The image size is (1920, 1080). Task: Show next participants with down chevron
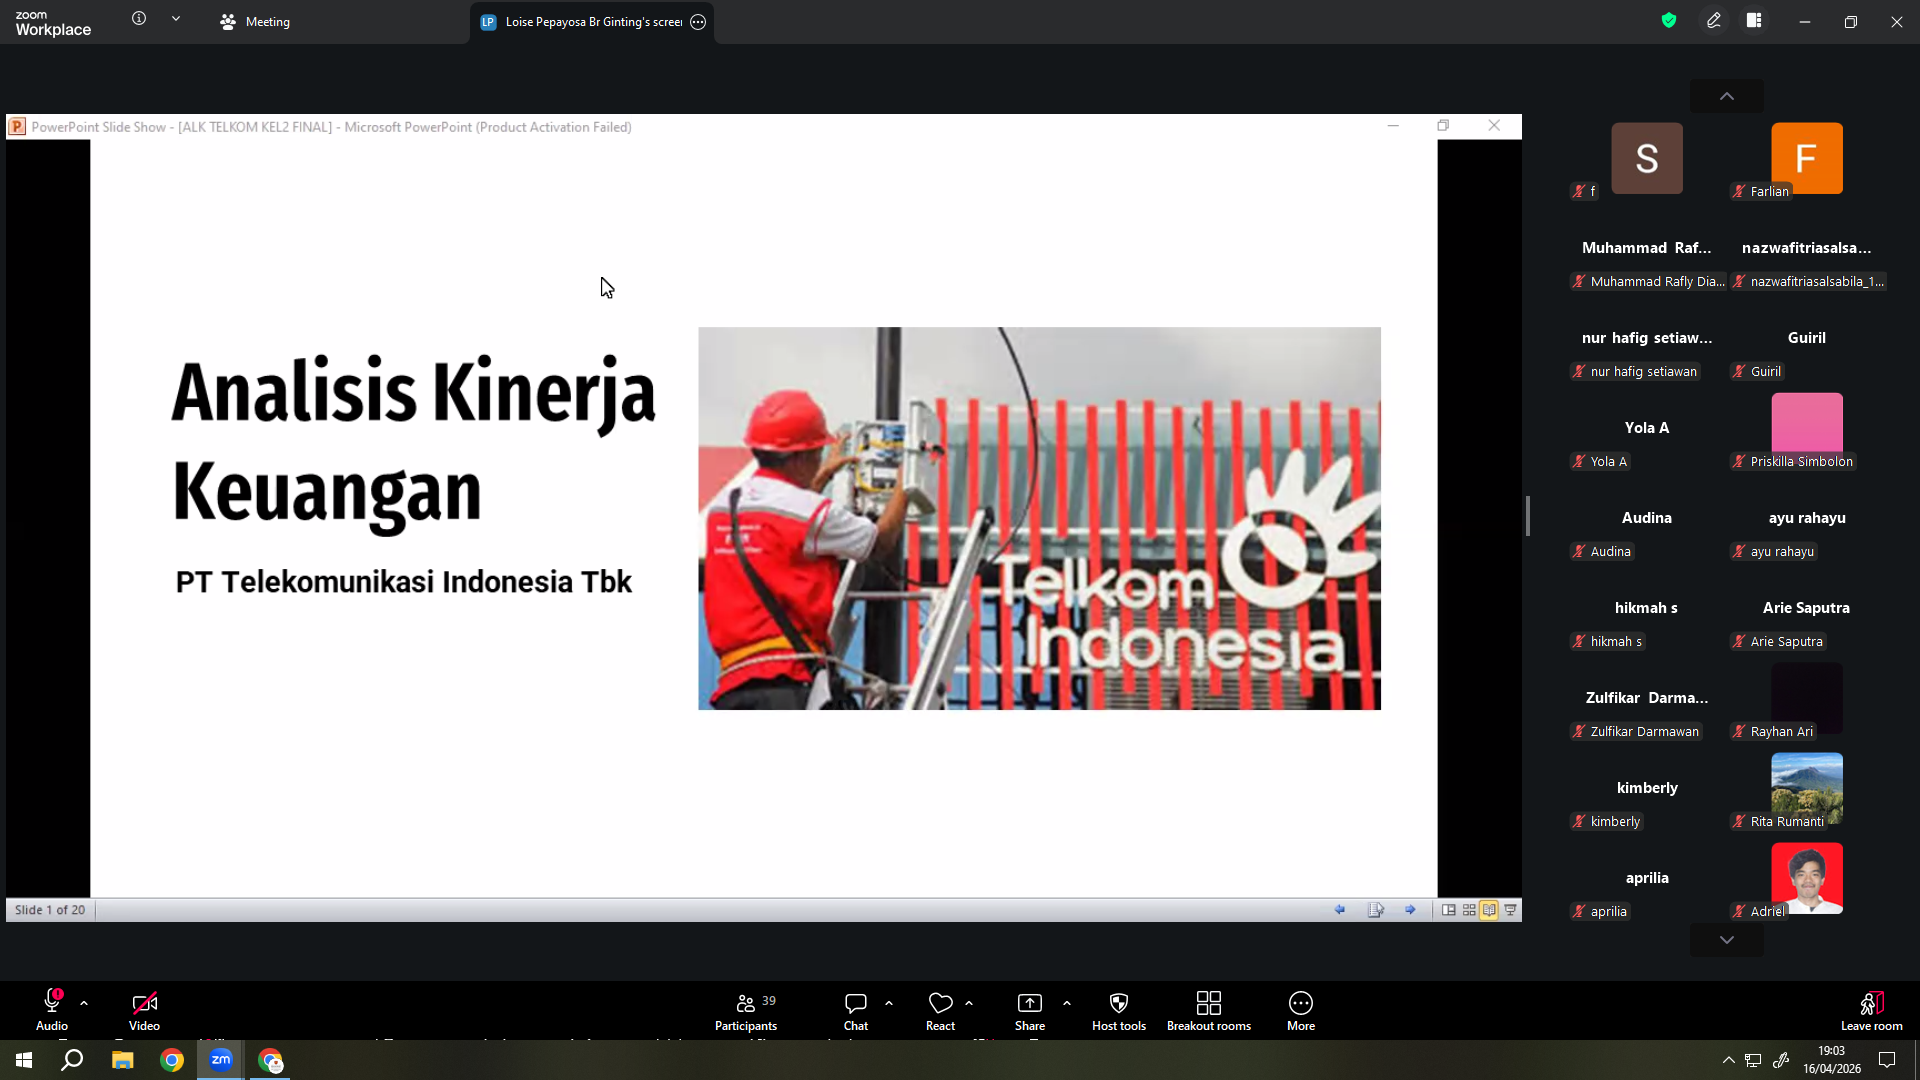pos(1727,940)
